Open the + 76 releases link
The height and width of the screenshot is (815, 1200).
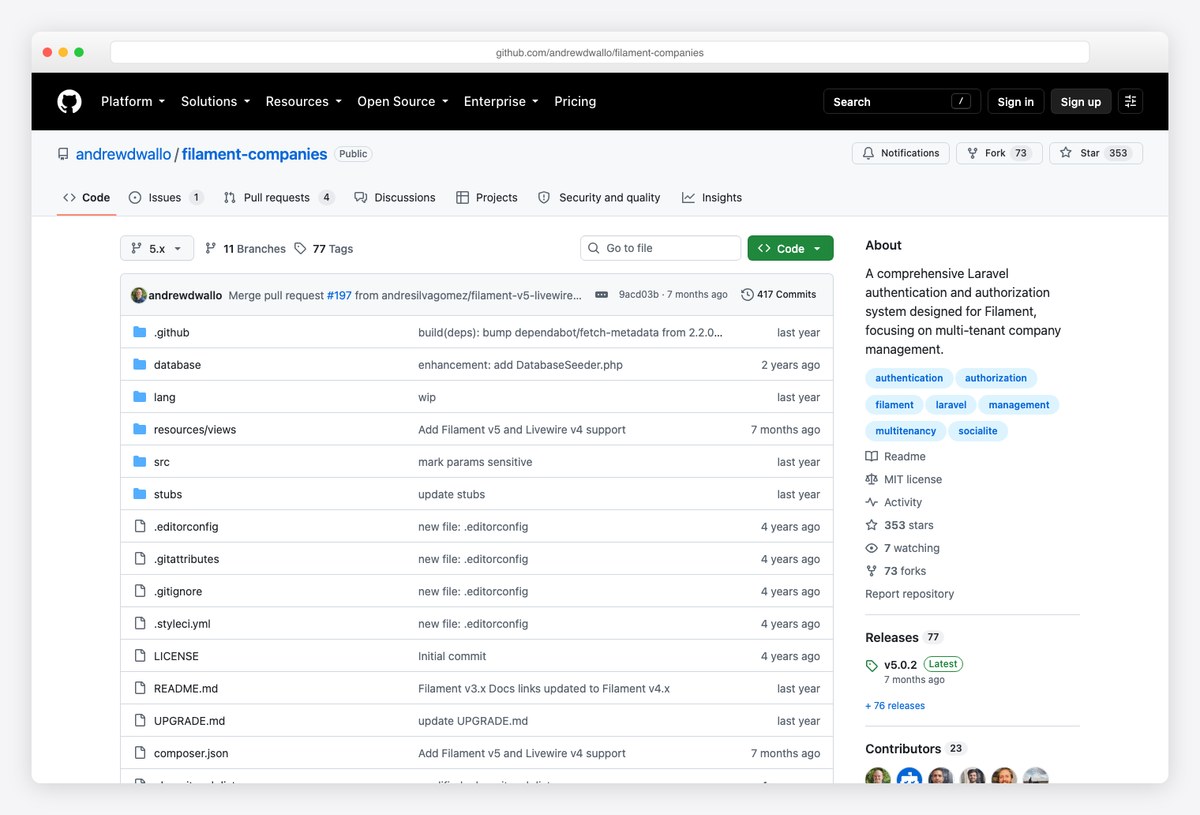[895, 706]
